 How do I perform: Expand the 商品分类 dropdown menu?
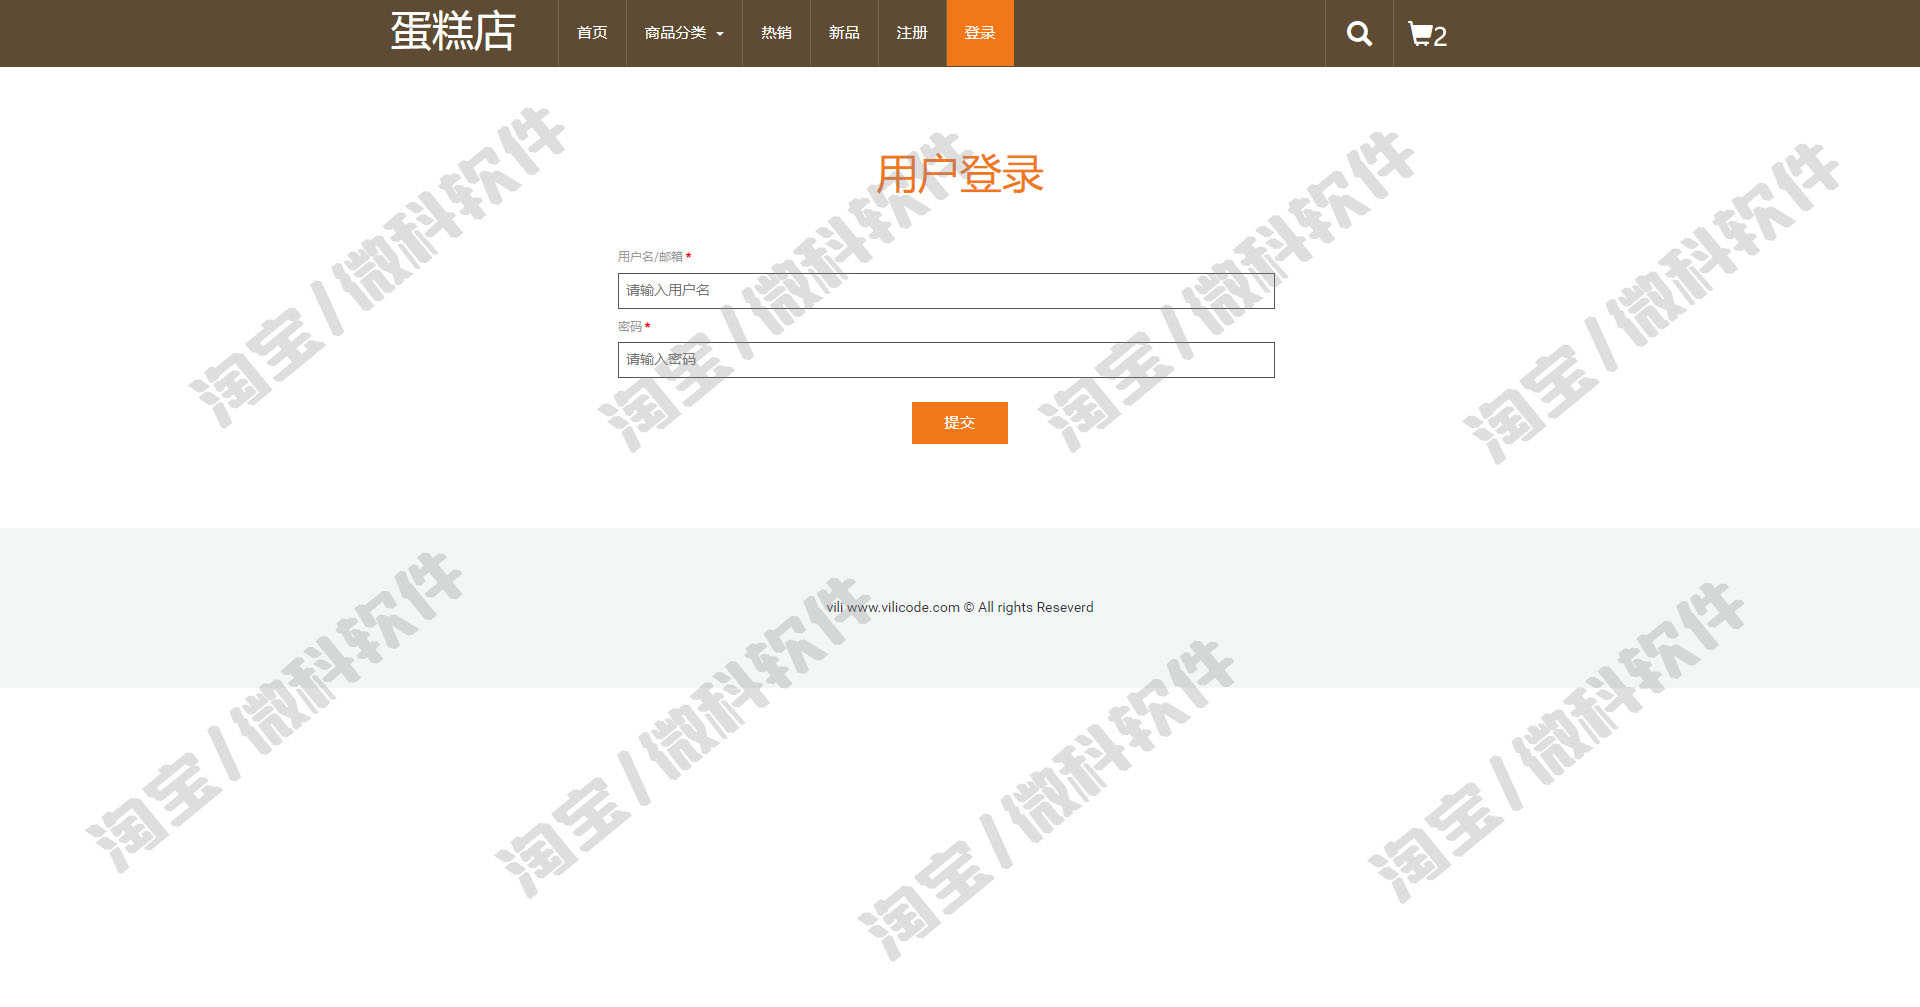[684, 33]
